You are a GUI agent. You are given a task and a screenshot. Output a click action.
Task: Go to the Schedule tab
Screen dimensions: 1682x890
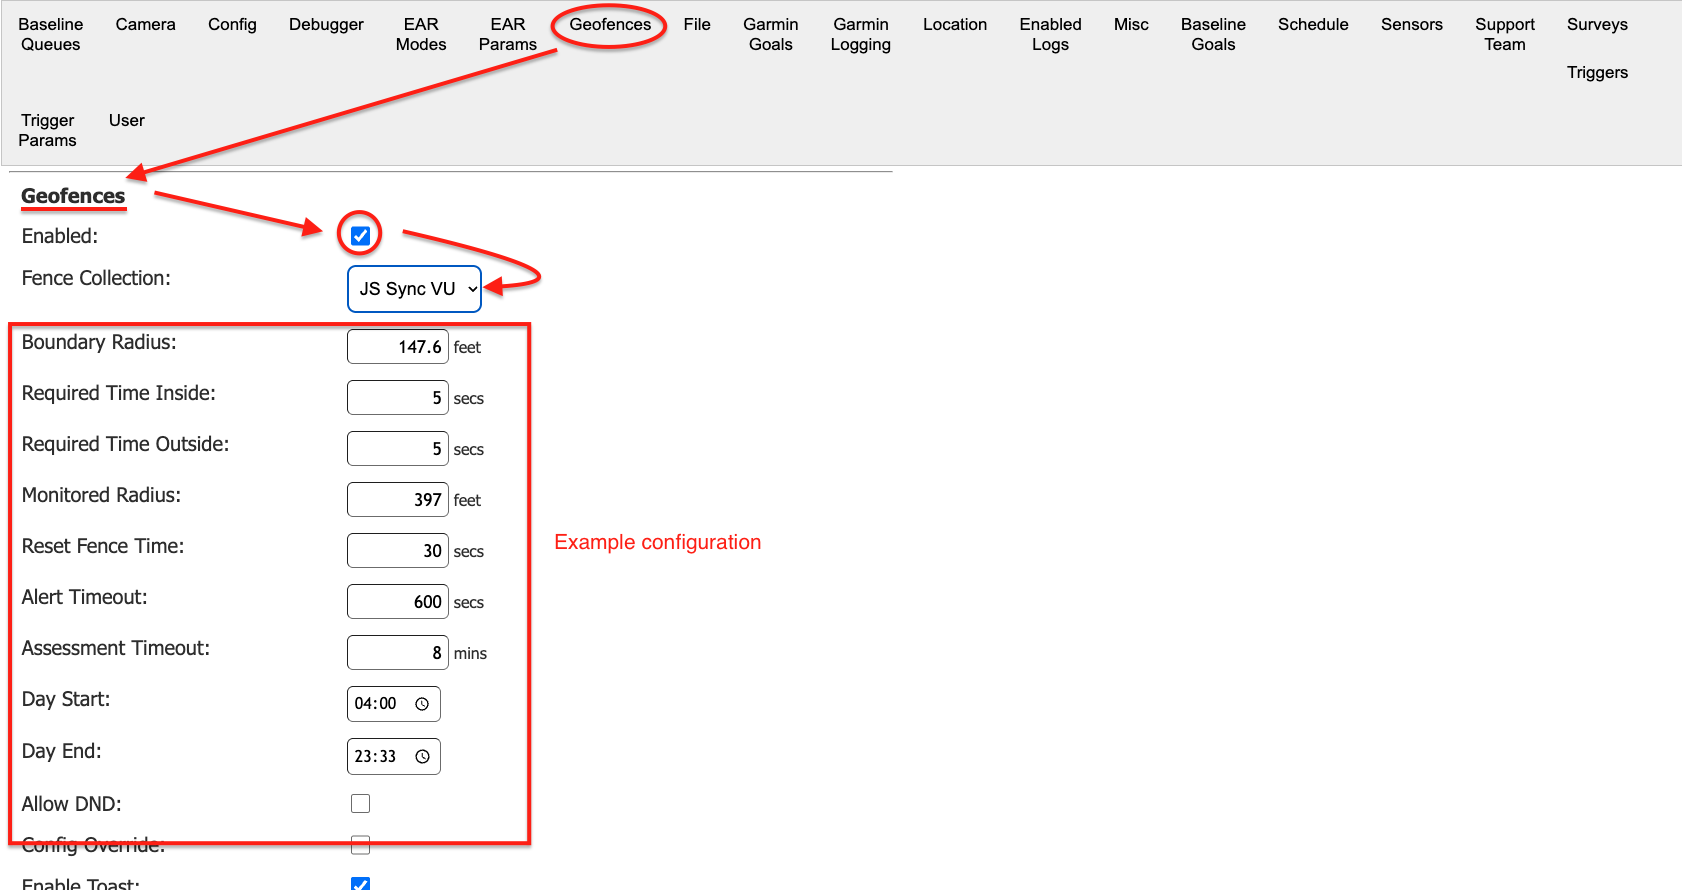click(x=1313, y=24)
